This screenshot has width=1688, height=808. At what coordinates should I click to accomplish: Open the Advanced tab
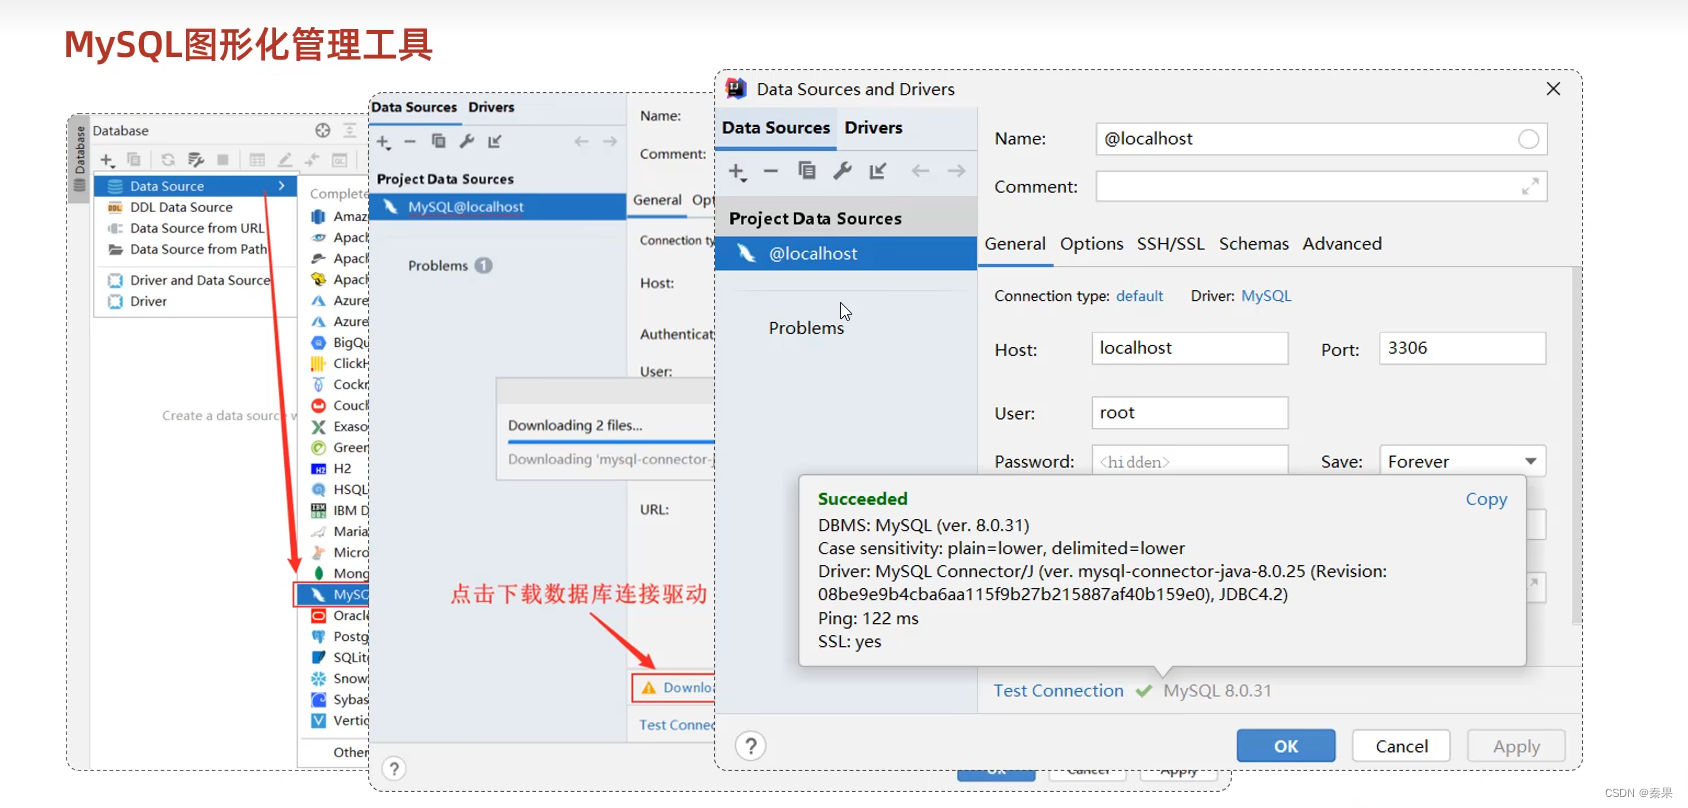click(x=1342, y=244)
